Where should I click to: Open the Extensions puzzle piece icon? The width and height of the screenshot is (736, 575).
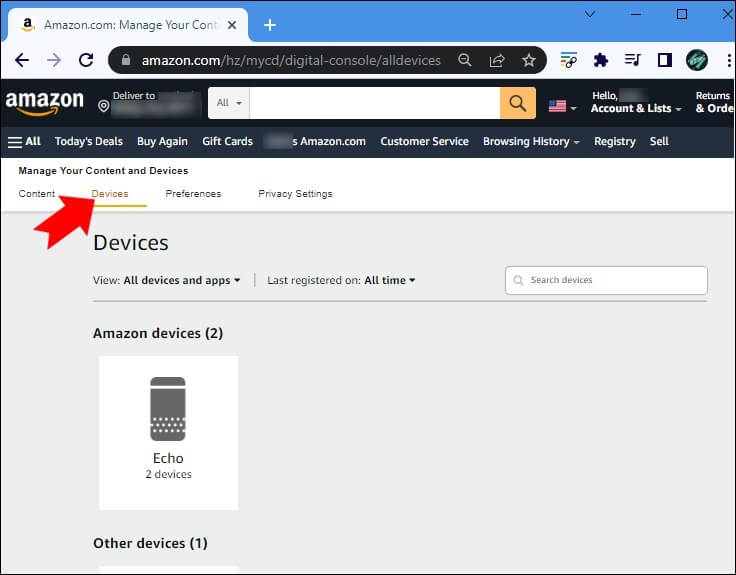[601, 60]
